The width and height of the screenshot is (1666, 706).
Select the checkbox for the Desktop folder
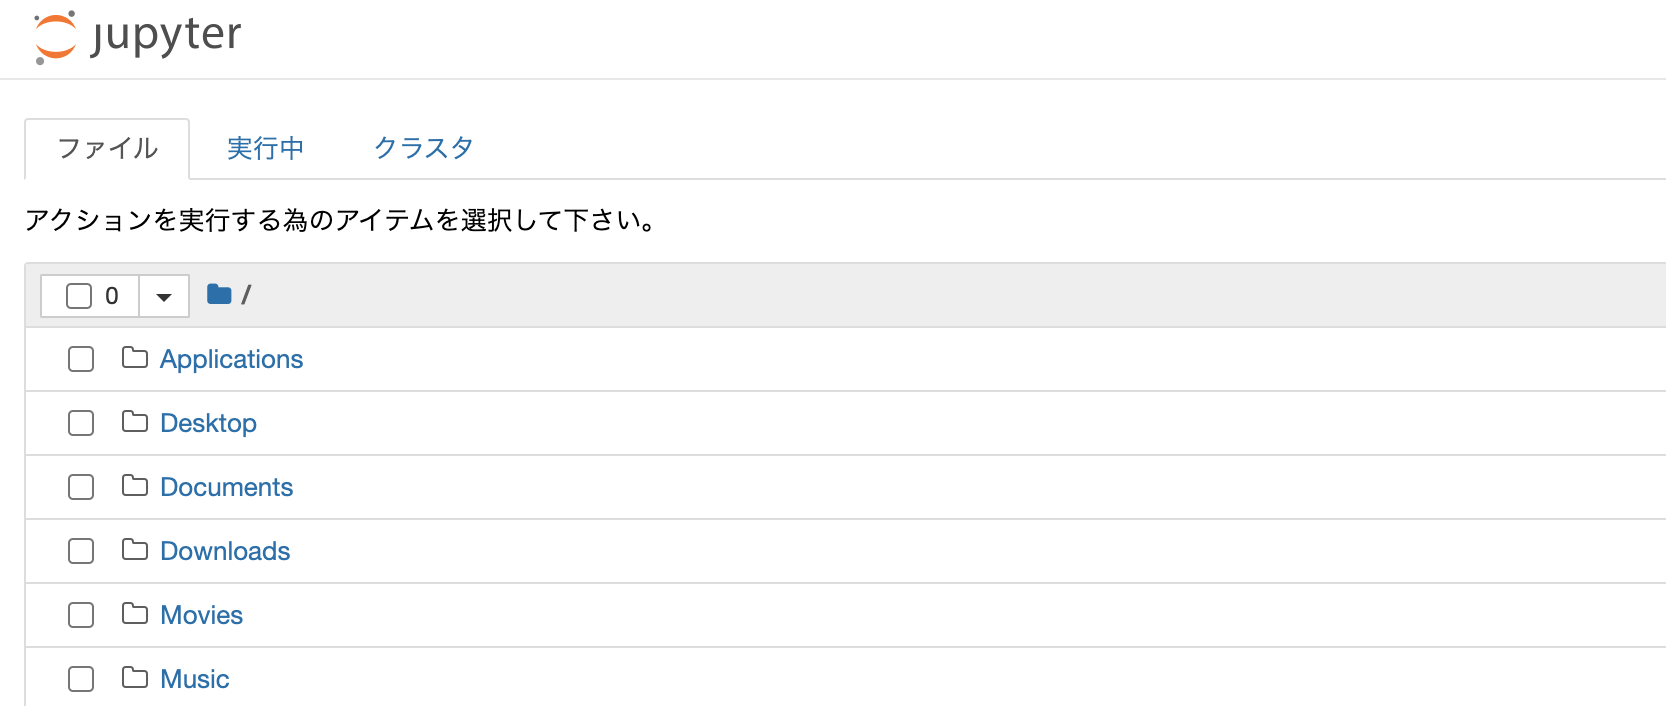pyautogui.click(x=80, y=422)
